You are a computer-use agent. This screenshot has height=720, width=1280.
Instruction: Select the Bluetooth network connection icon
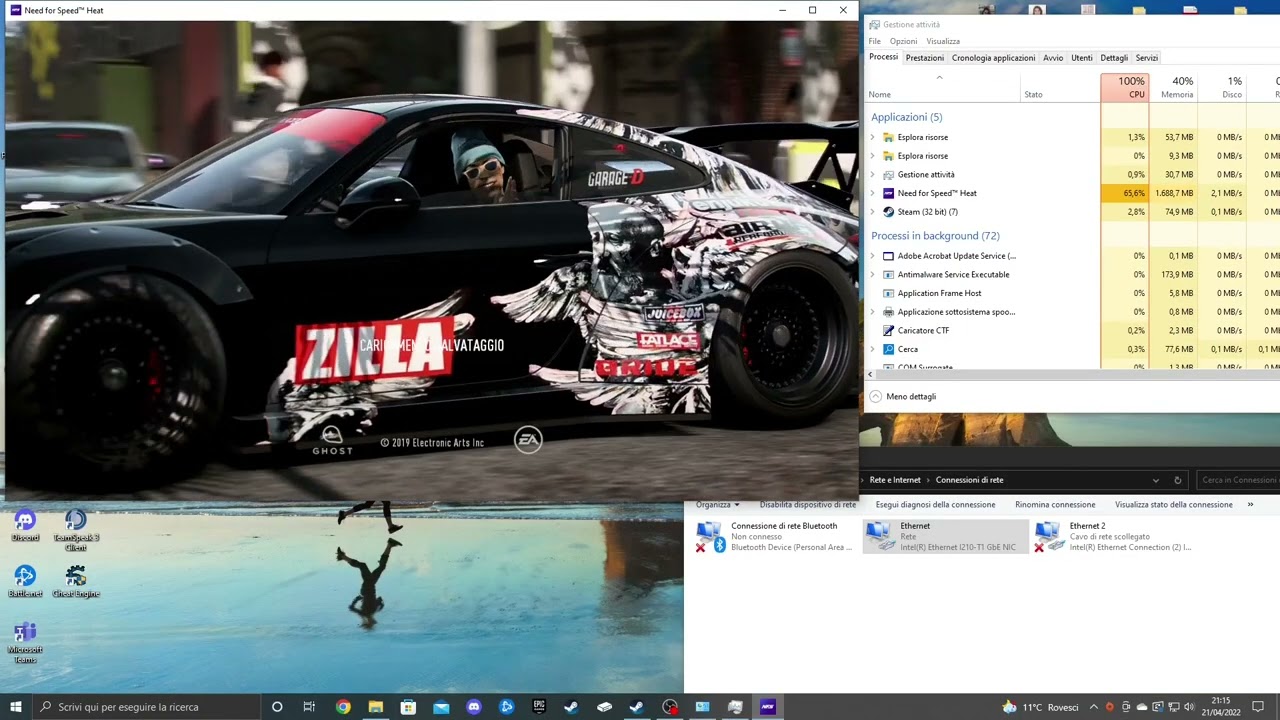click(x=711, y=537)
